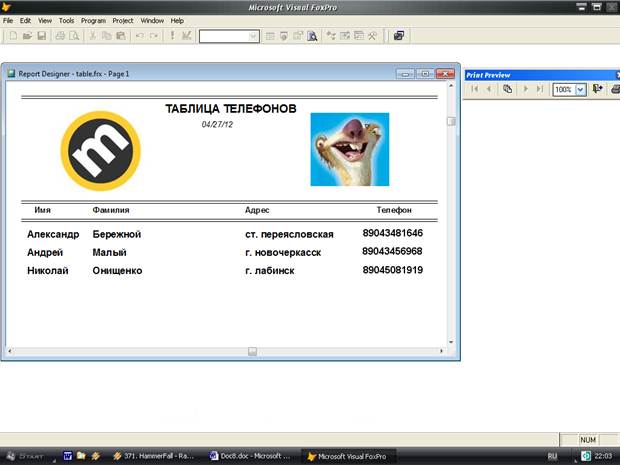
Task: Click the scroll down arrow in Report Designer
Action: 451,342
